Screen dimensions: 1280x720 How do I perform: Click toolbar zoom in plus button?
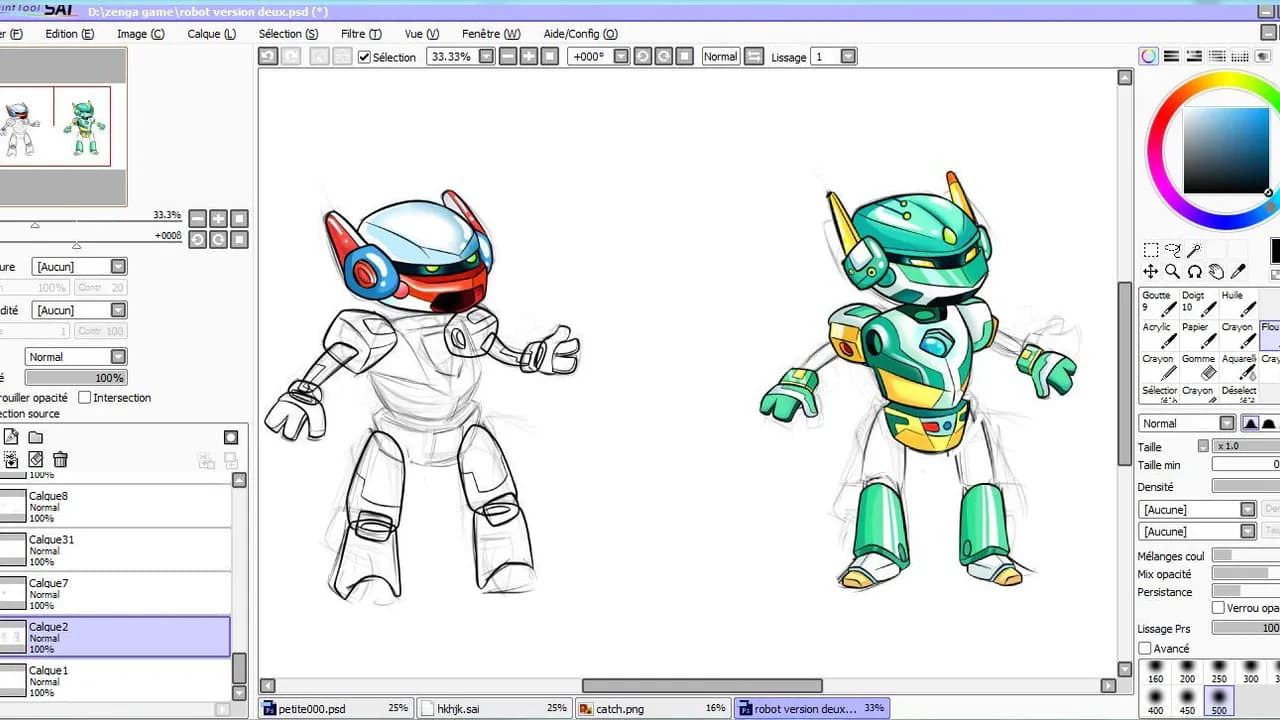pyautogui.click(x=529, y=57)
